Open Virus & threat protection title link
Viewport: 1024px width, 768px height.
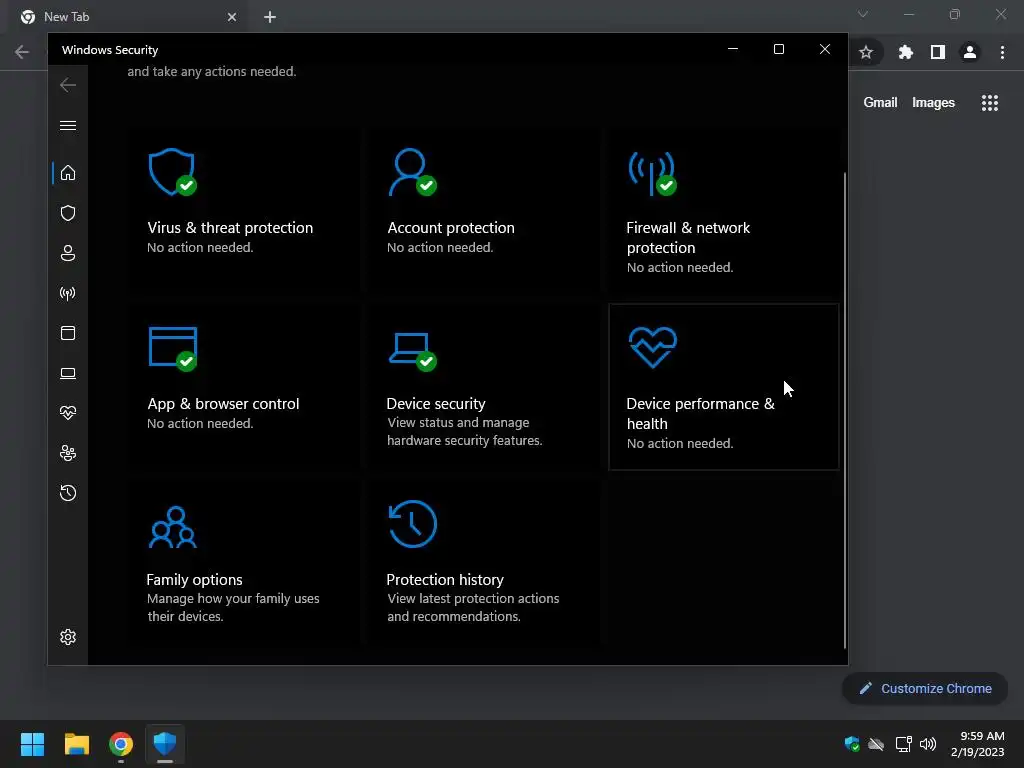click(x=230, y=228)
